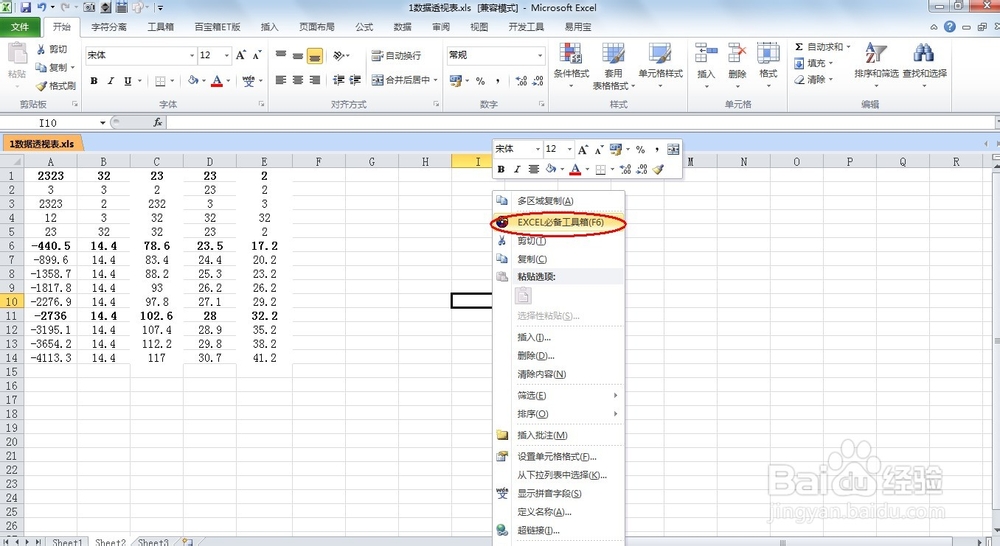1000x546 pixels.
Task: Select cell A6 containing -440.5
Action: [50, 246]
